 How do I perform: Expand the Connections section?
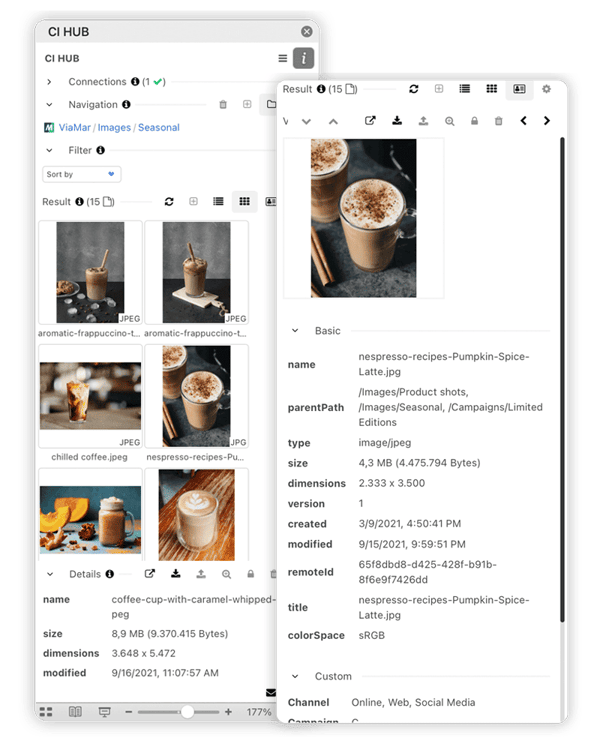(49, 81)
